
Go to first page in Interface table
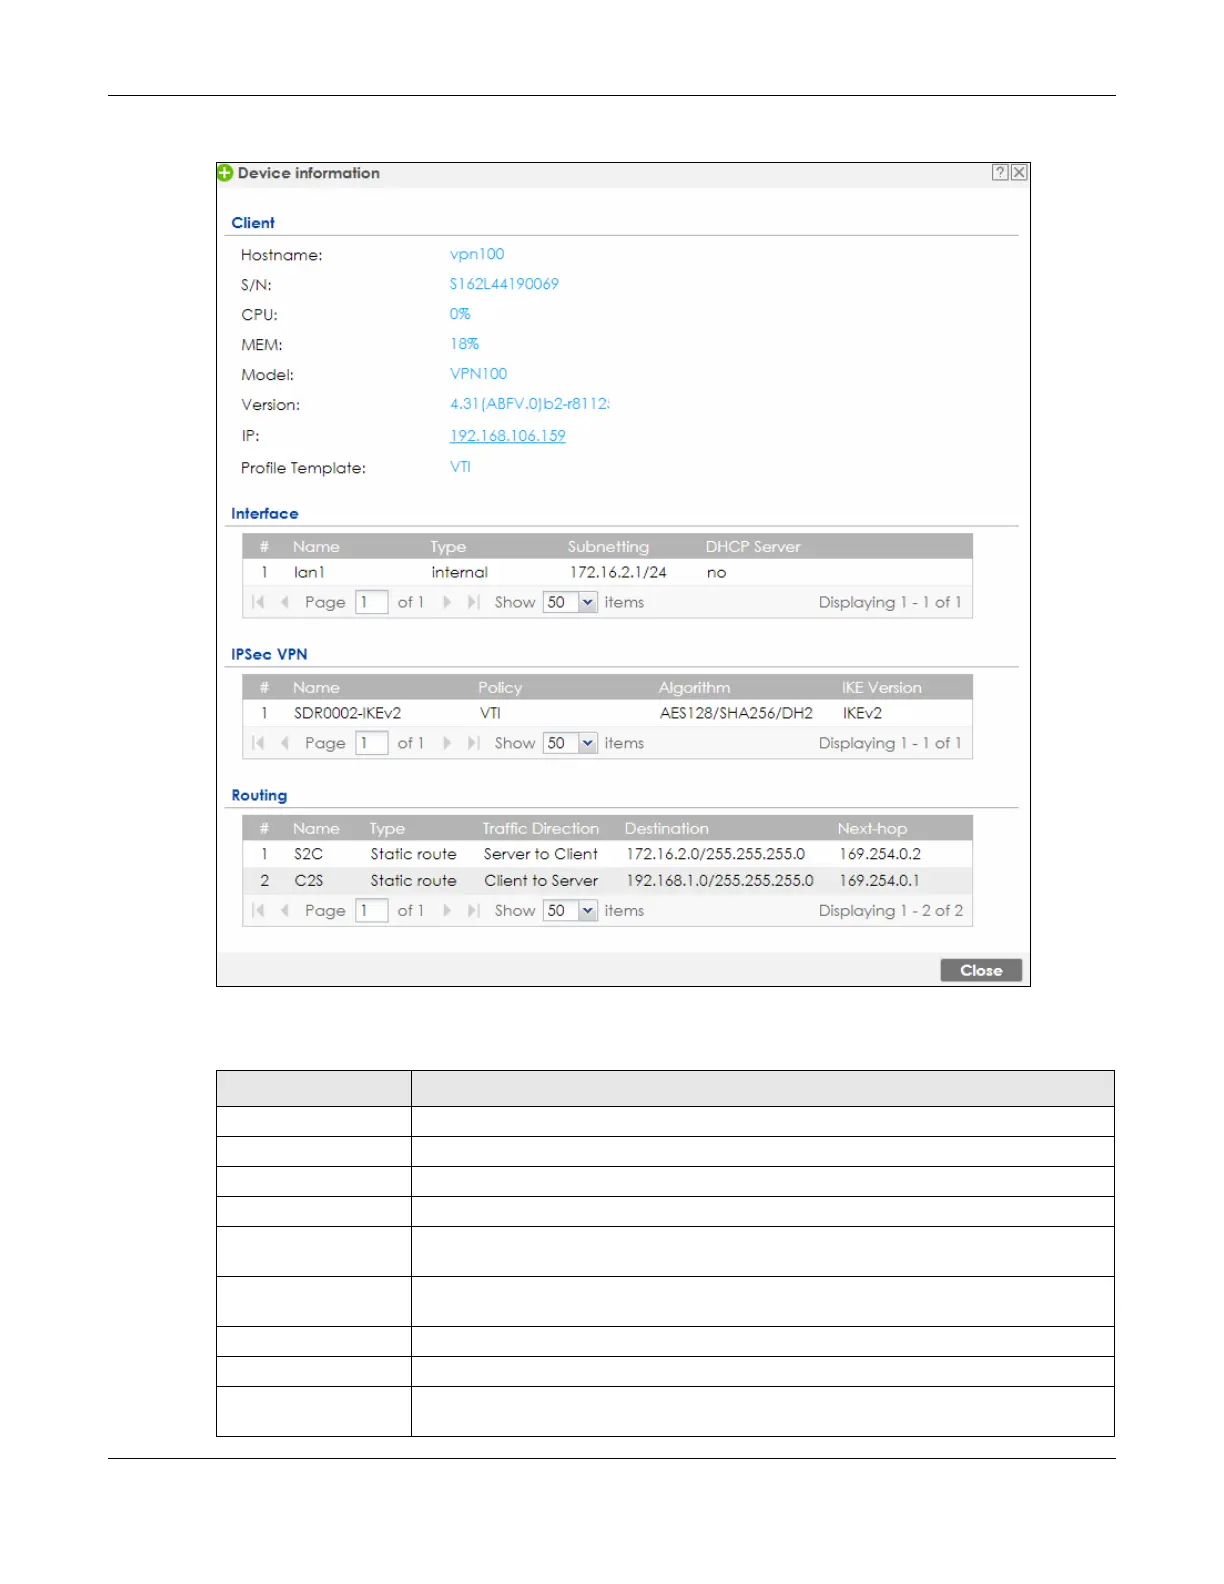click(259, 602)
